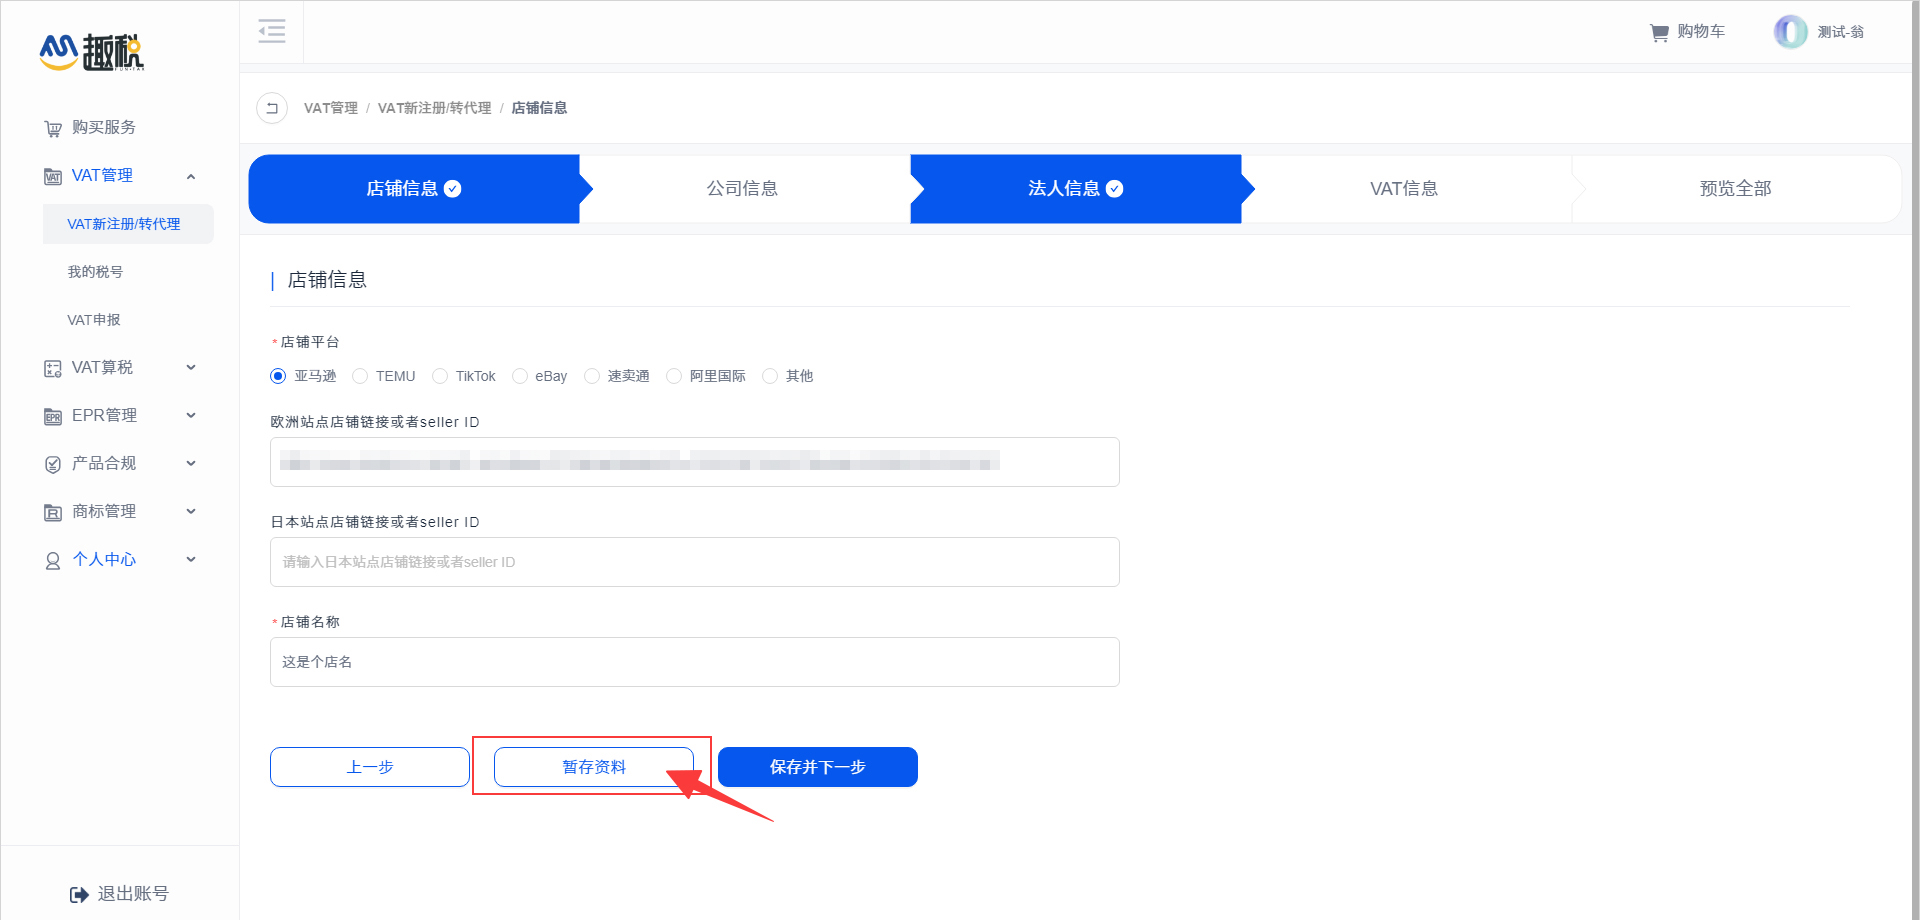Select the 其他 platform option
The width and height of the screenshot is (1920, 920).
point(770,375)
